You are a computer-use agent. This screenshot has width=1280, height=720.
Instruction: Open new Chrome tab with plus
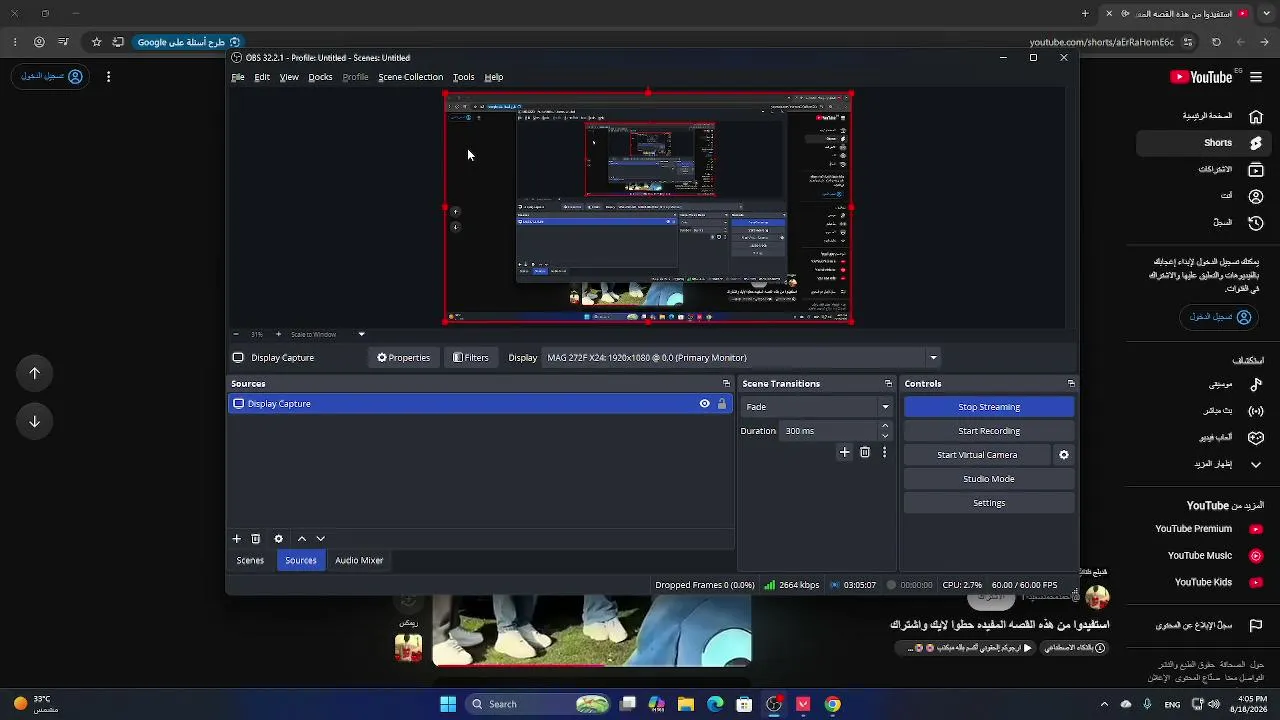click(1085, 13)
